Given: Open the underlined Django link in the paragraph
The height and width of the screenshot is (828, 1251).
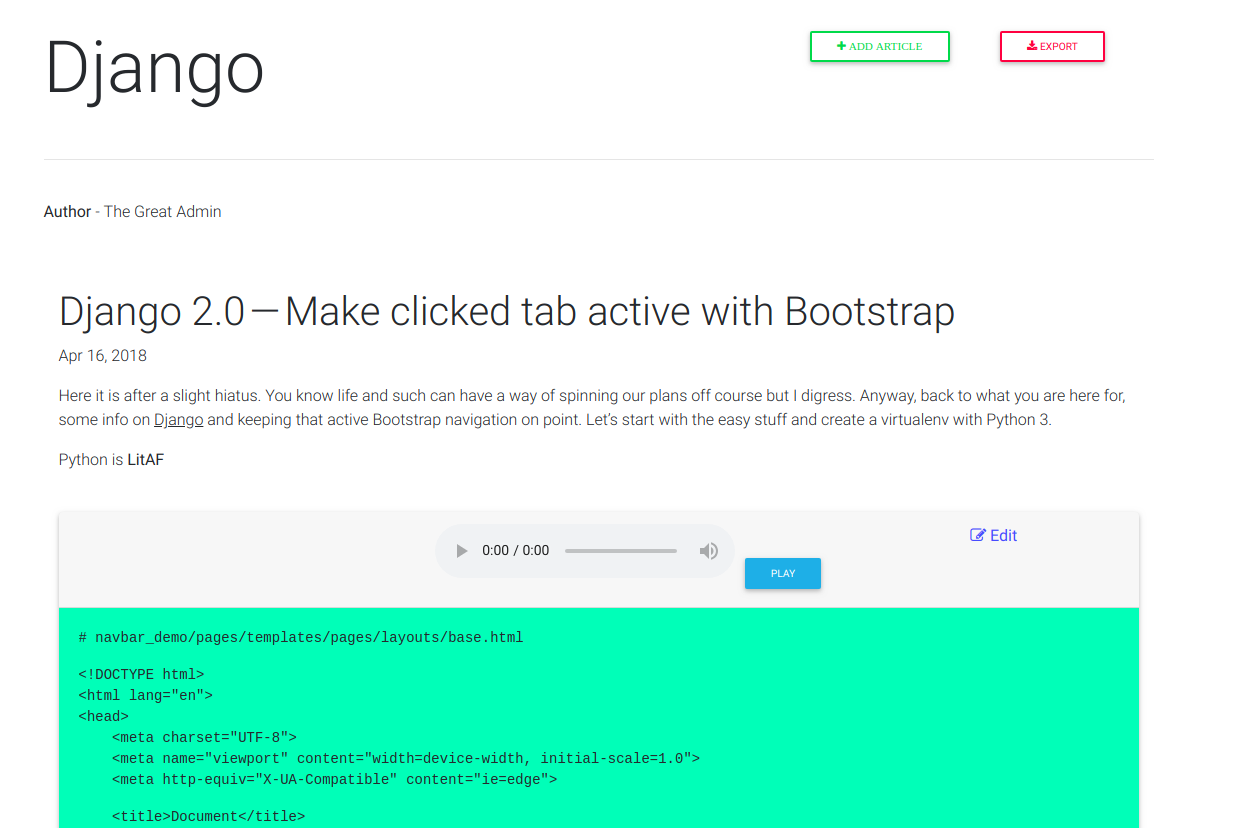Looking at the screenshot, I should coord(179,420).
